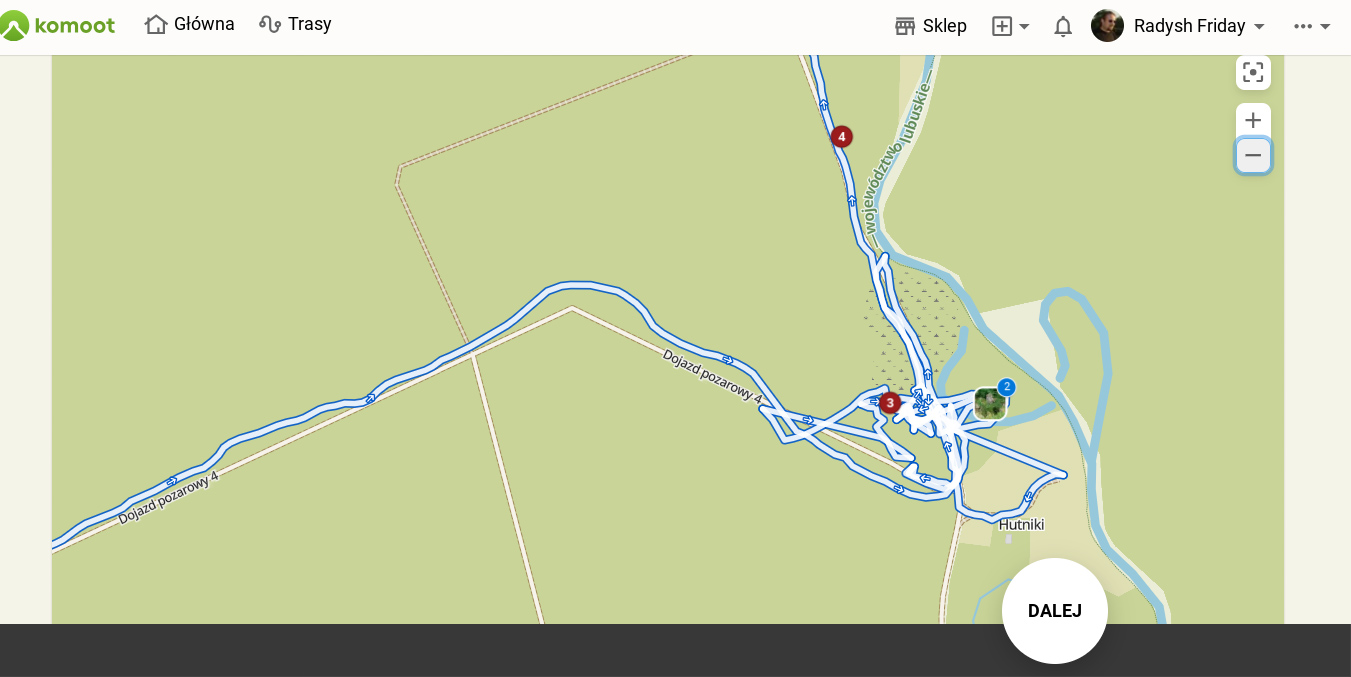Click the blue photo count badge 2

tap(1006, 387)
